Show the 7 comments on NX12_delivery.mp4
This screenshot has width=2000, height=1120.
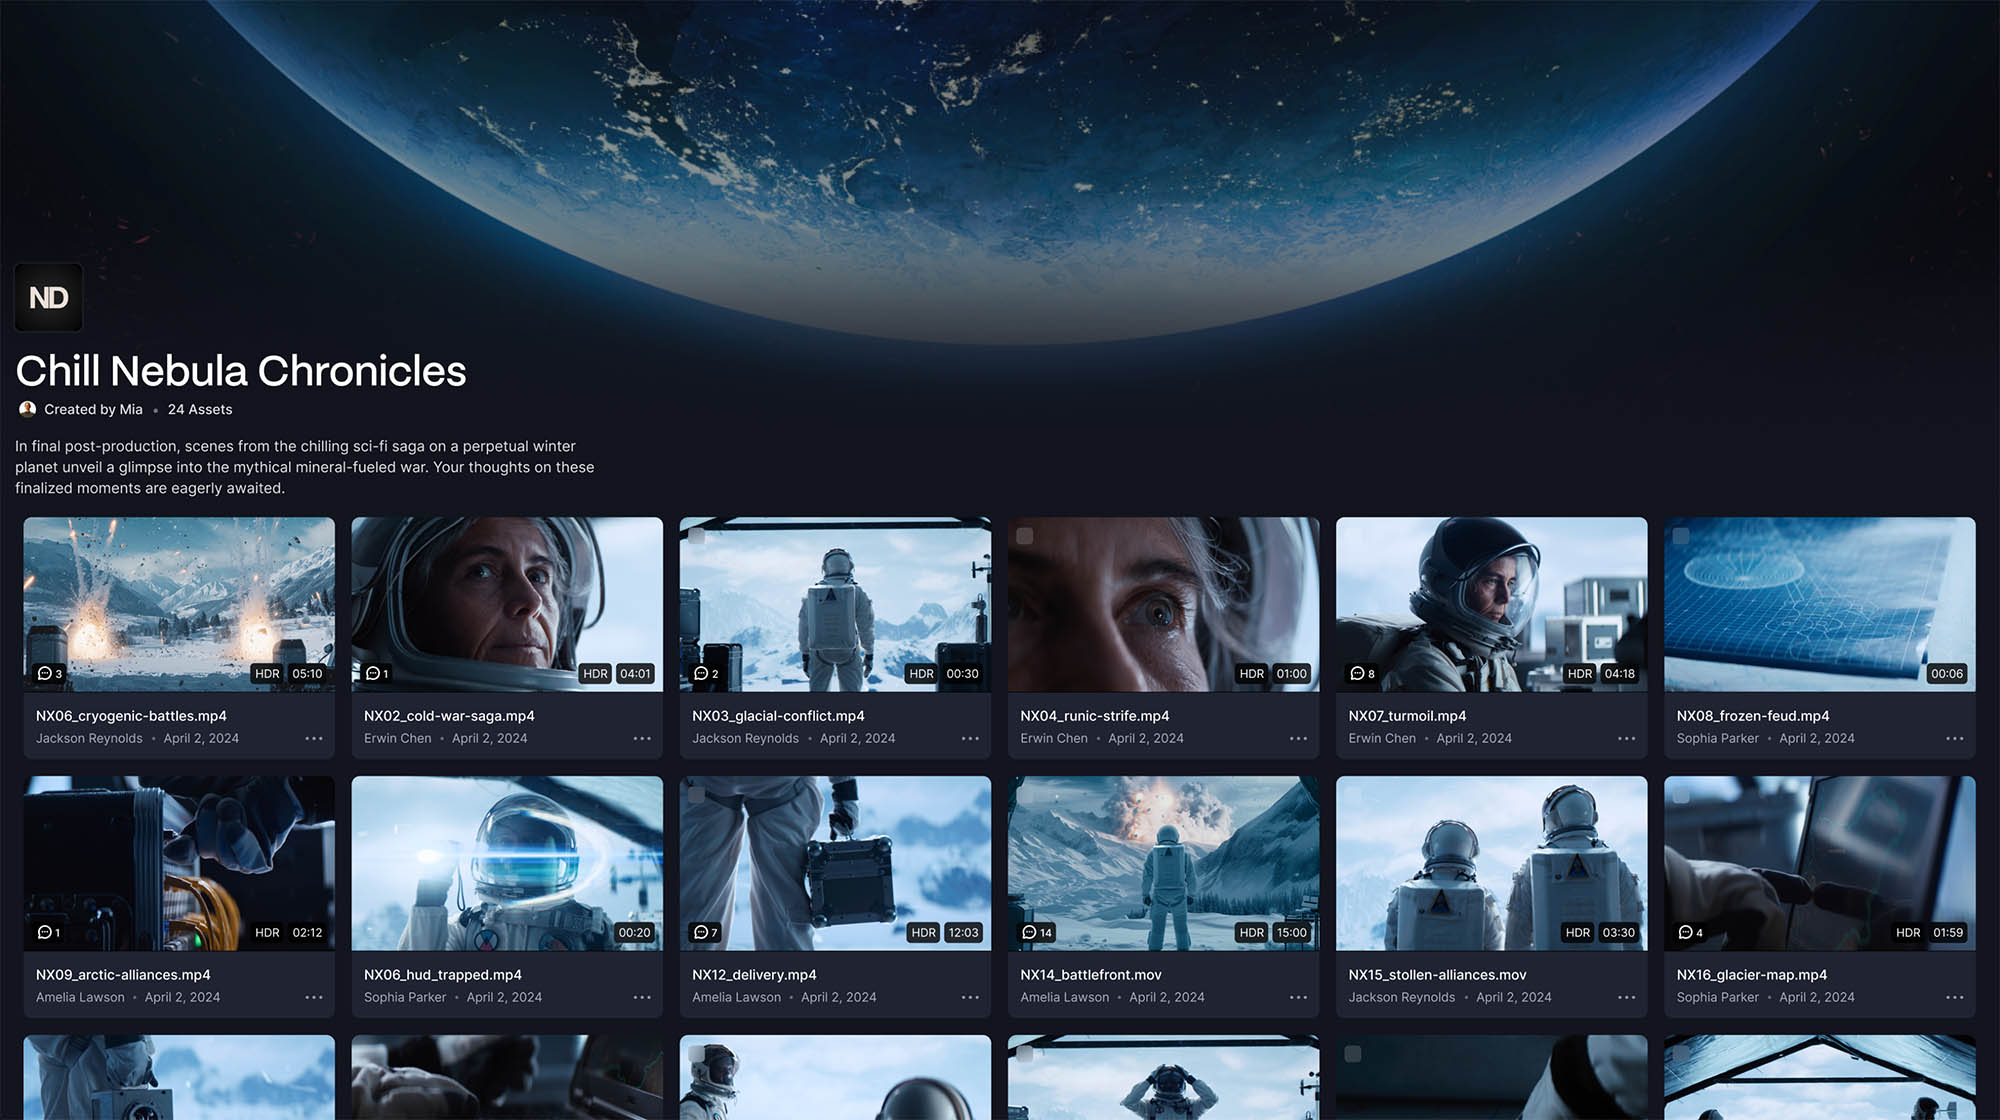point(706,933)
